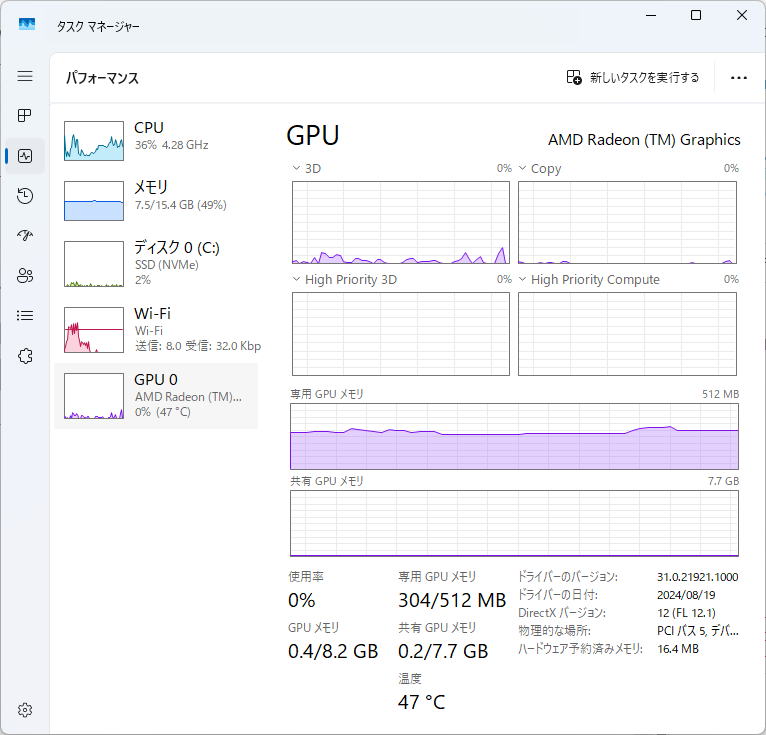
Task: Open the App history page icon
Action: pos(25,196)
